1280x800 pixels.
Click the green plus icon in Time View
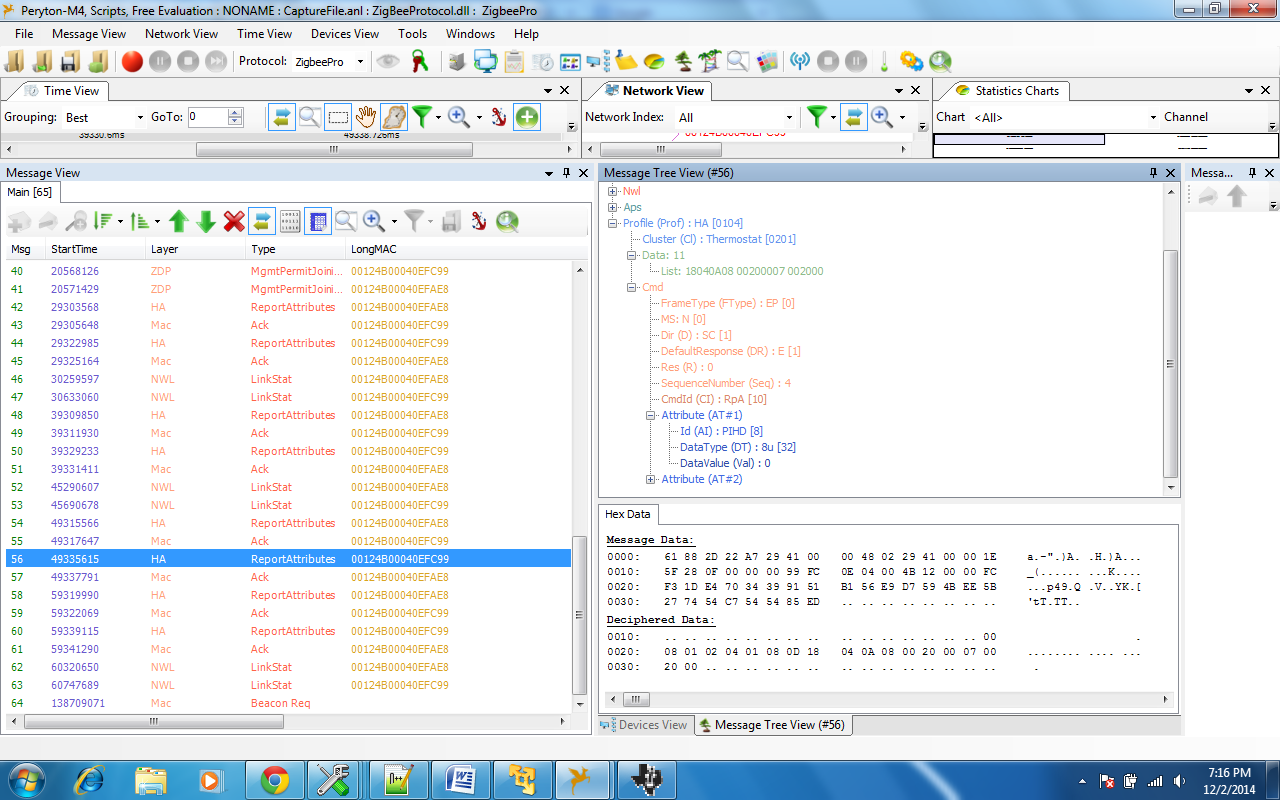pyautogui.click(x=527, y=117)
